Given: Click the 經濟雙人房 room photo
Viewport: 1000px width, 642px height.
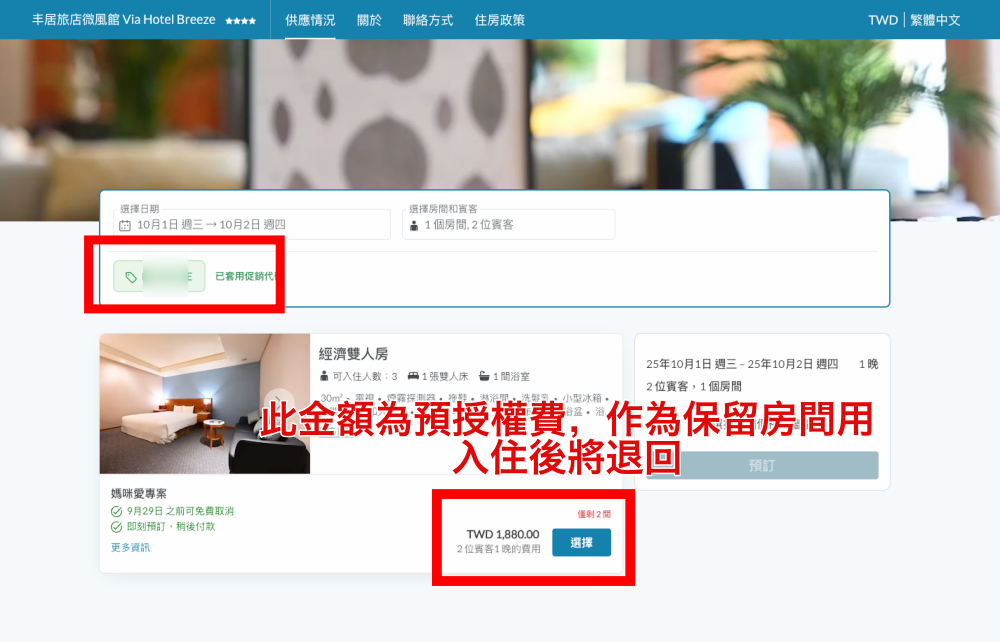Looking at the screenshot, I should tap(190, 404).
